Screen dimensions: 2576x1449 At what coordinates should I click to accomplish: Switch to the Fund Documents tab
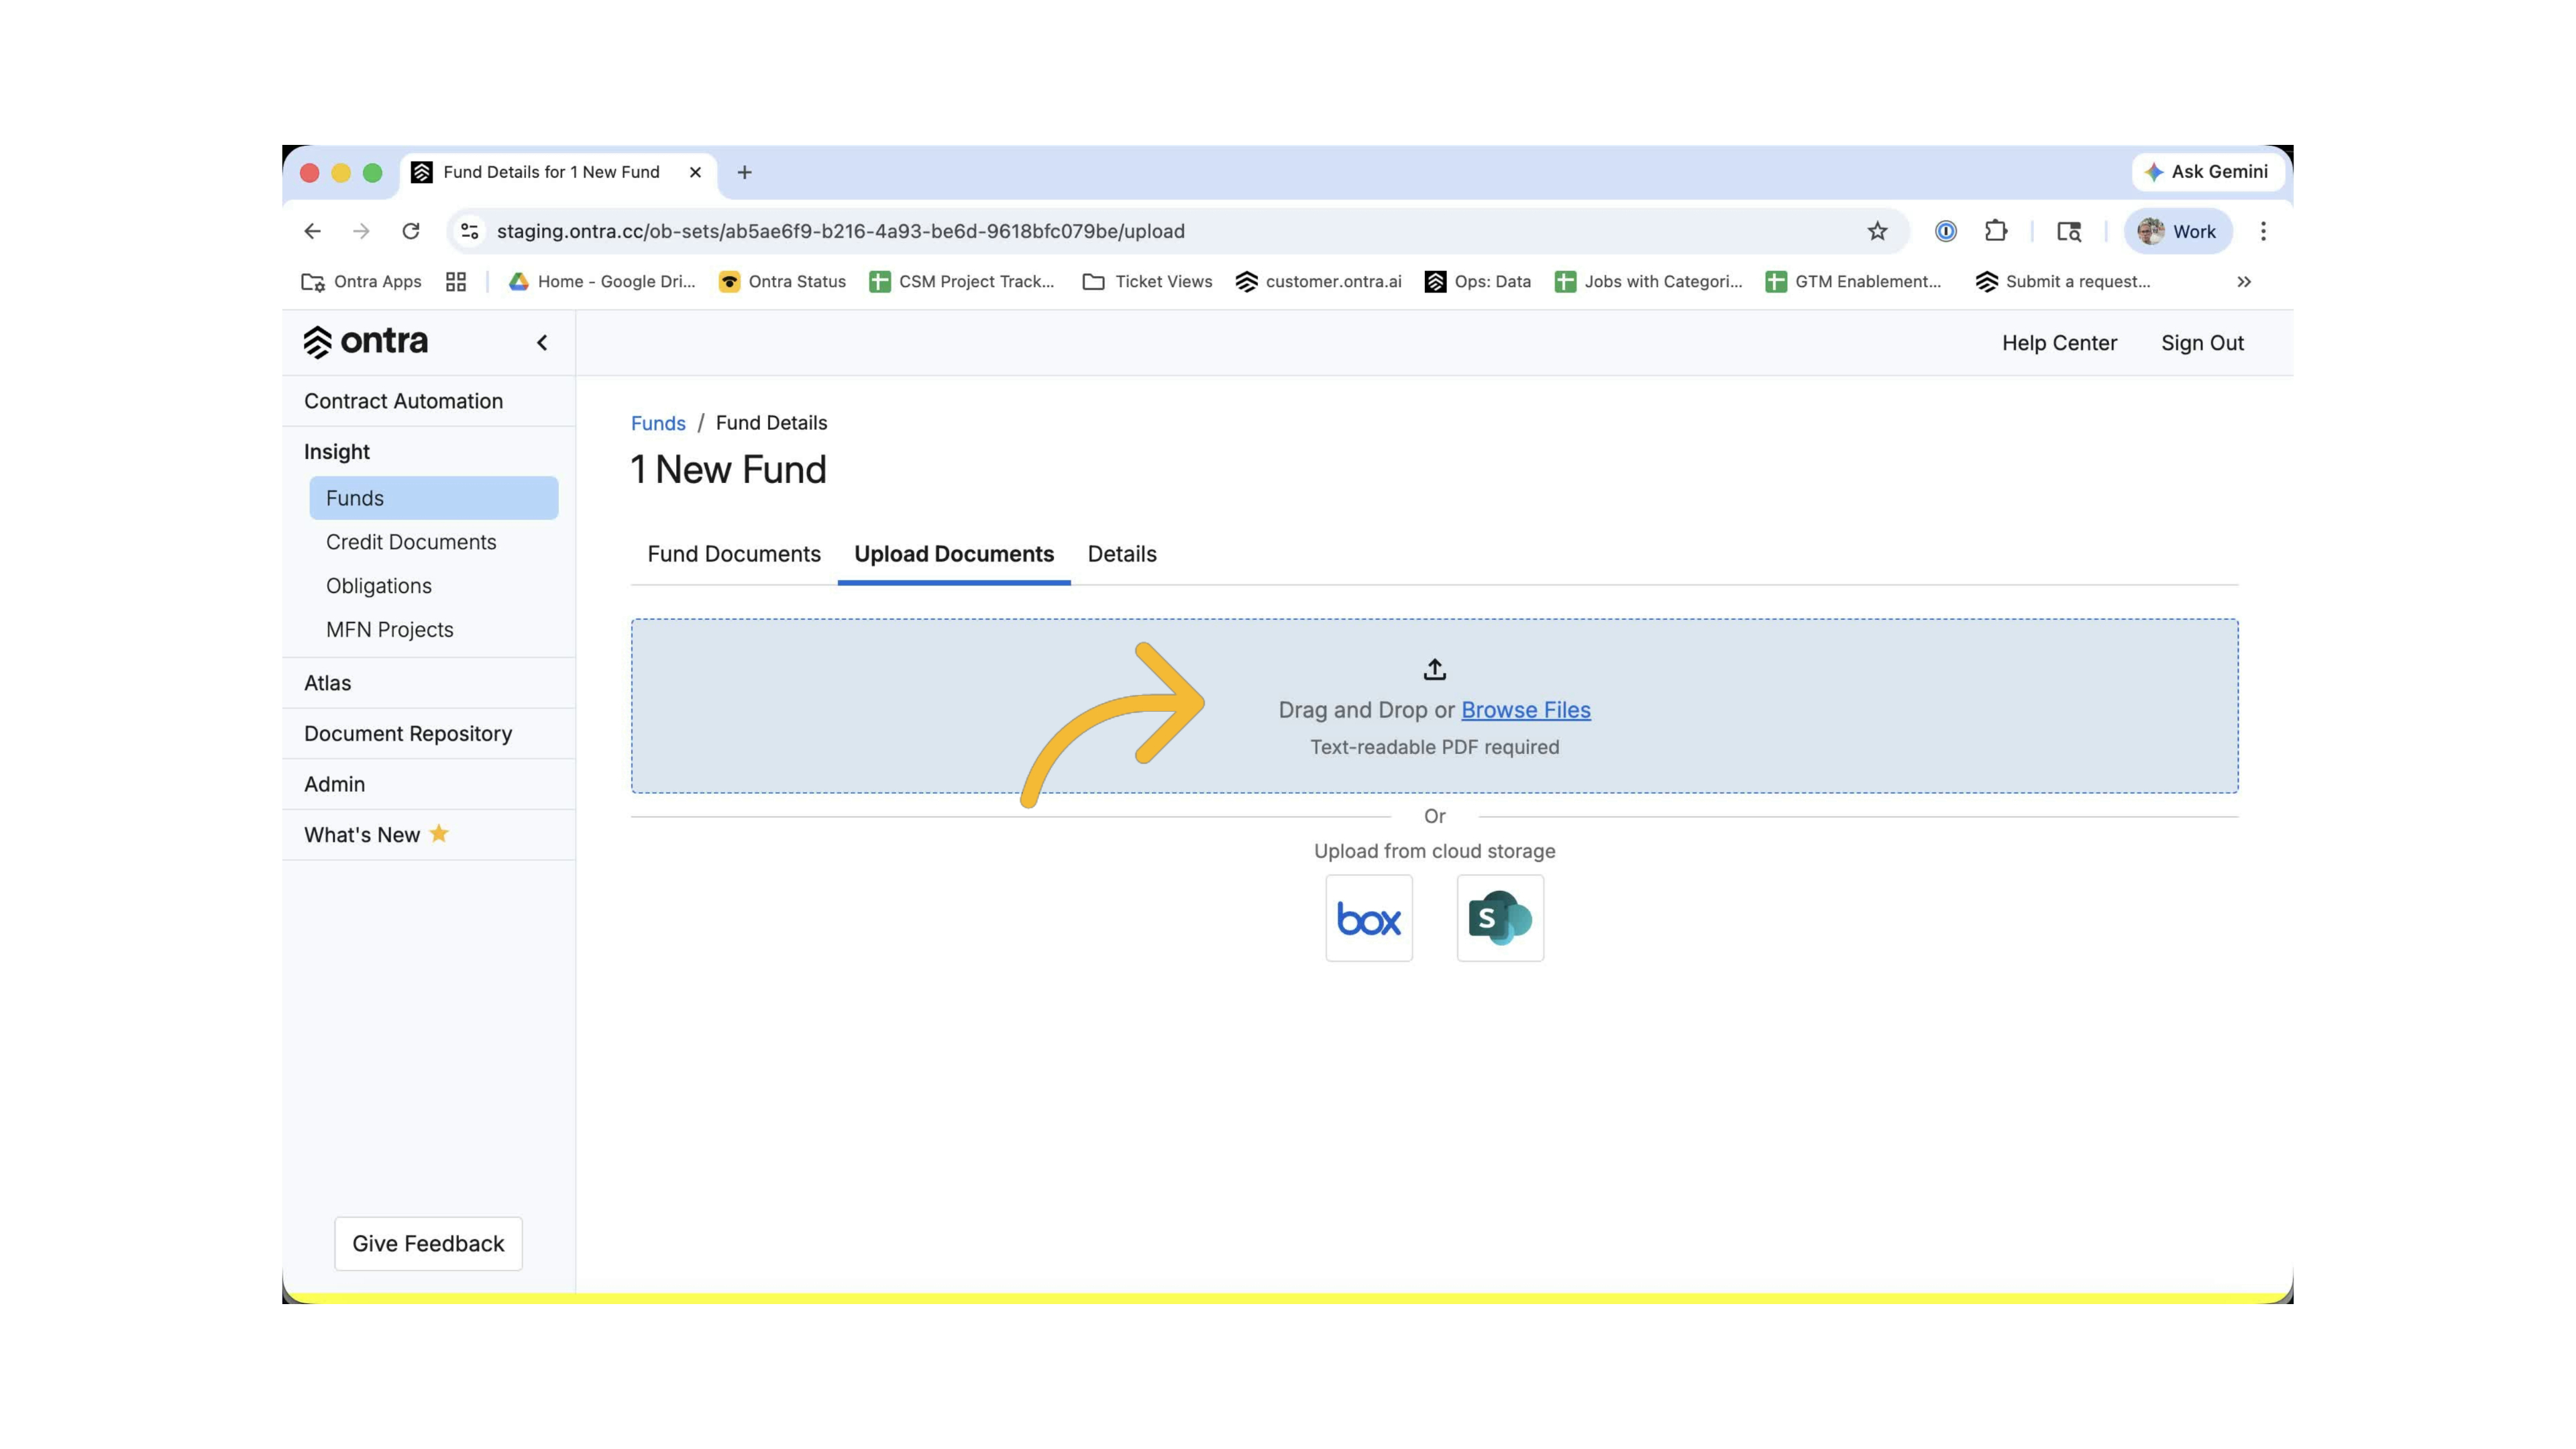click(734, 554)
